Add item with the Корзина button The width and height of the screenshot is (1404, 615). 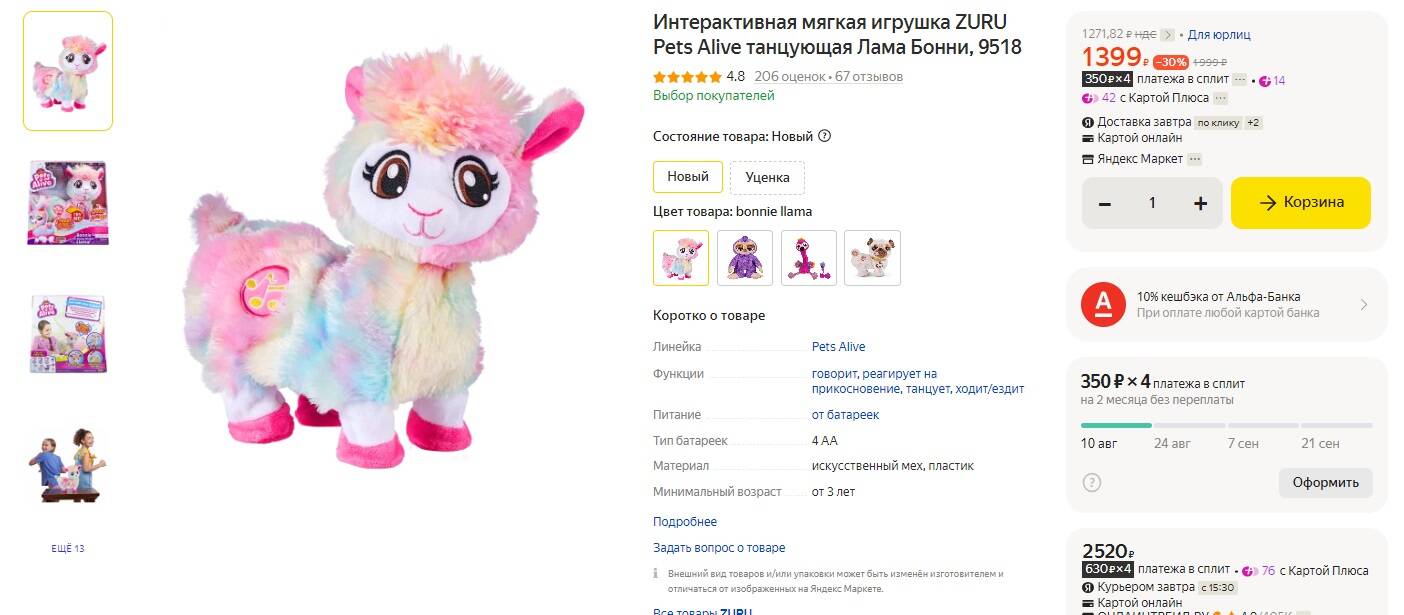[1300, 203]
